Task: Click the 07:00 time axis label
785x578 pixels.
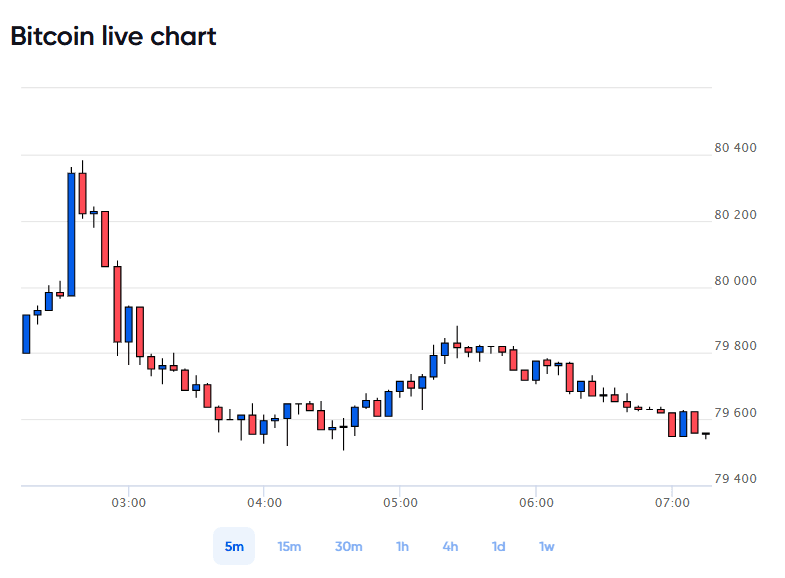Action: click(672, 503)
